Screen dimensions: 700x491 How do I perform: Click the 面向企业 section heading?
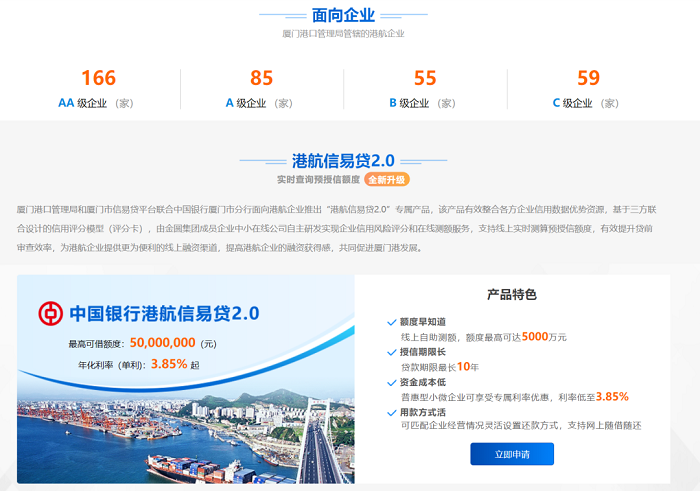343,15
